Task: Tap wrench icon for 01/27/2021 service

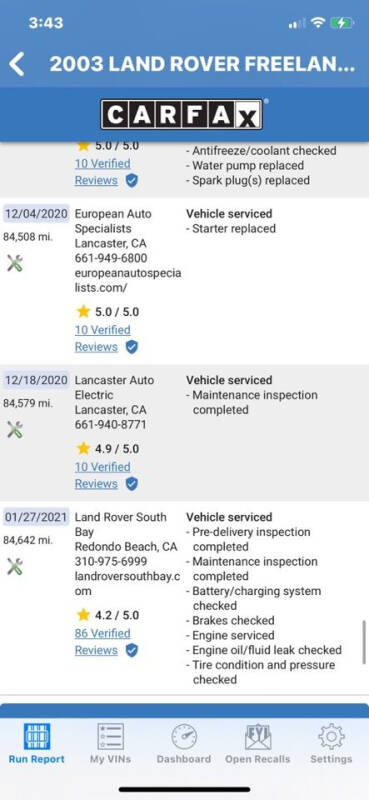Action: 15,567
